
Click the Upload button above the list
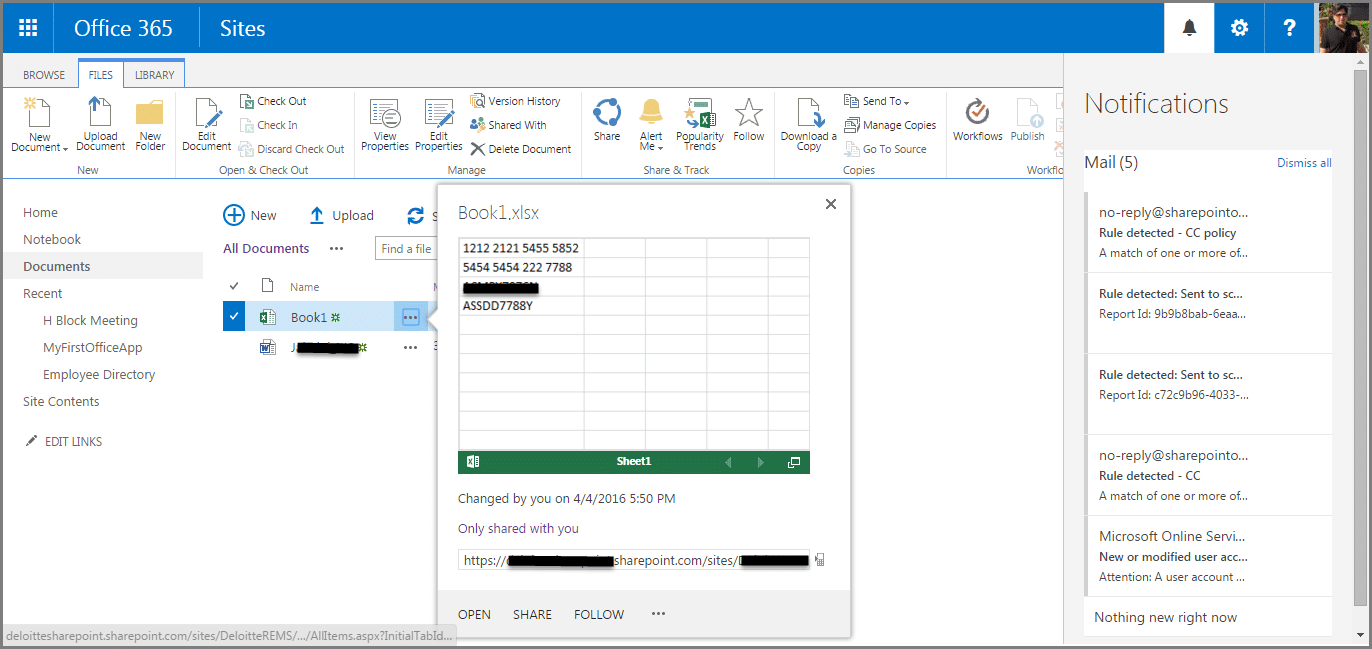coord(341,215)
